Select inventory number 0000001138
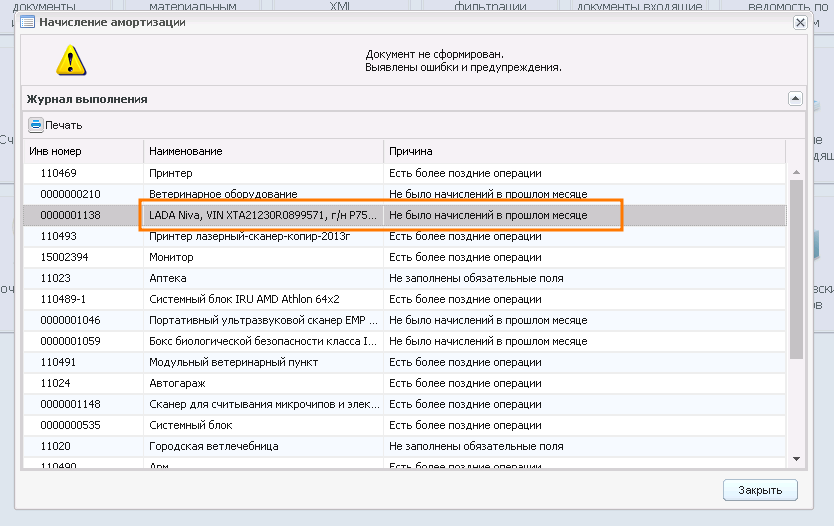 pyautogui.click(x=70, y=215)
